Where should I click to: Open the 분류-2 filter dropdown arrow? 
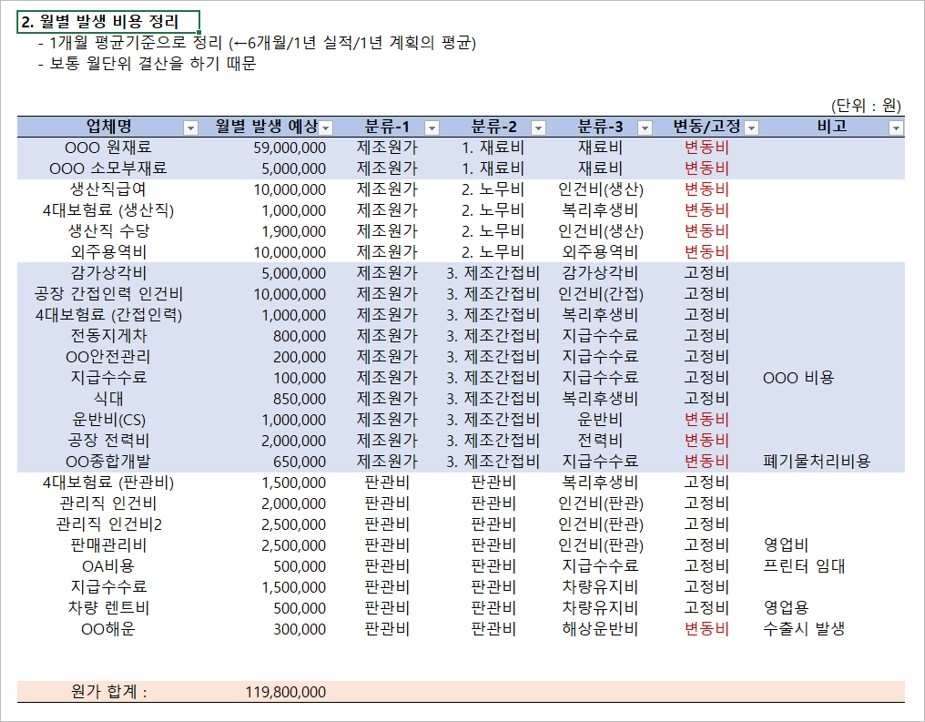click(538, 127)
